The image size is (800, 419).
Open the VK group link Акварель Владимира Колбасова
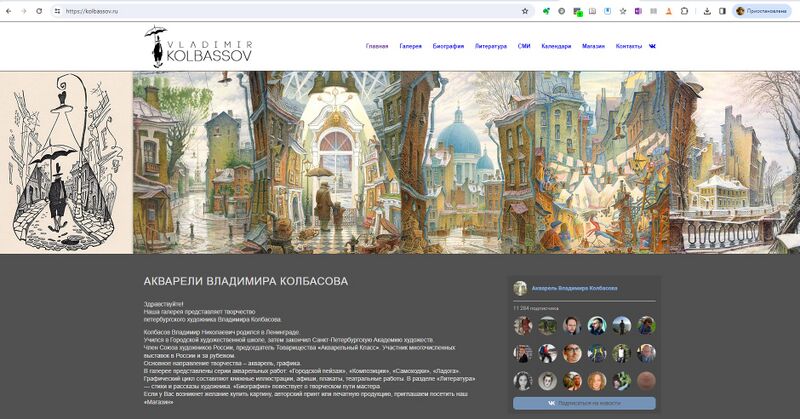coord(574,288)
